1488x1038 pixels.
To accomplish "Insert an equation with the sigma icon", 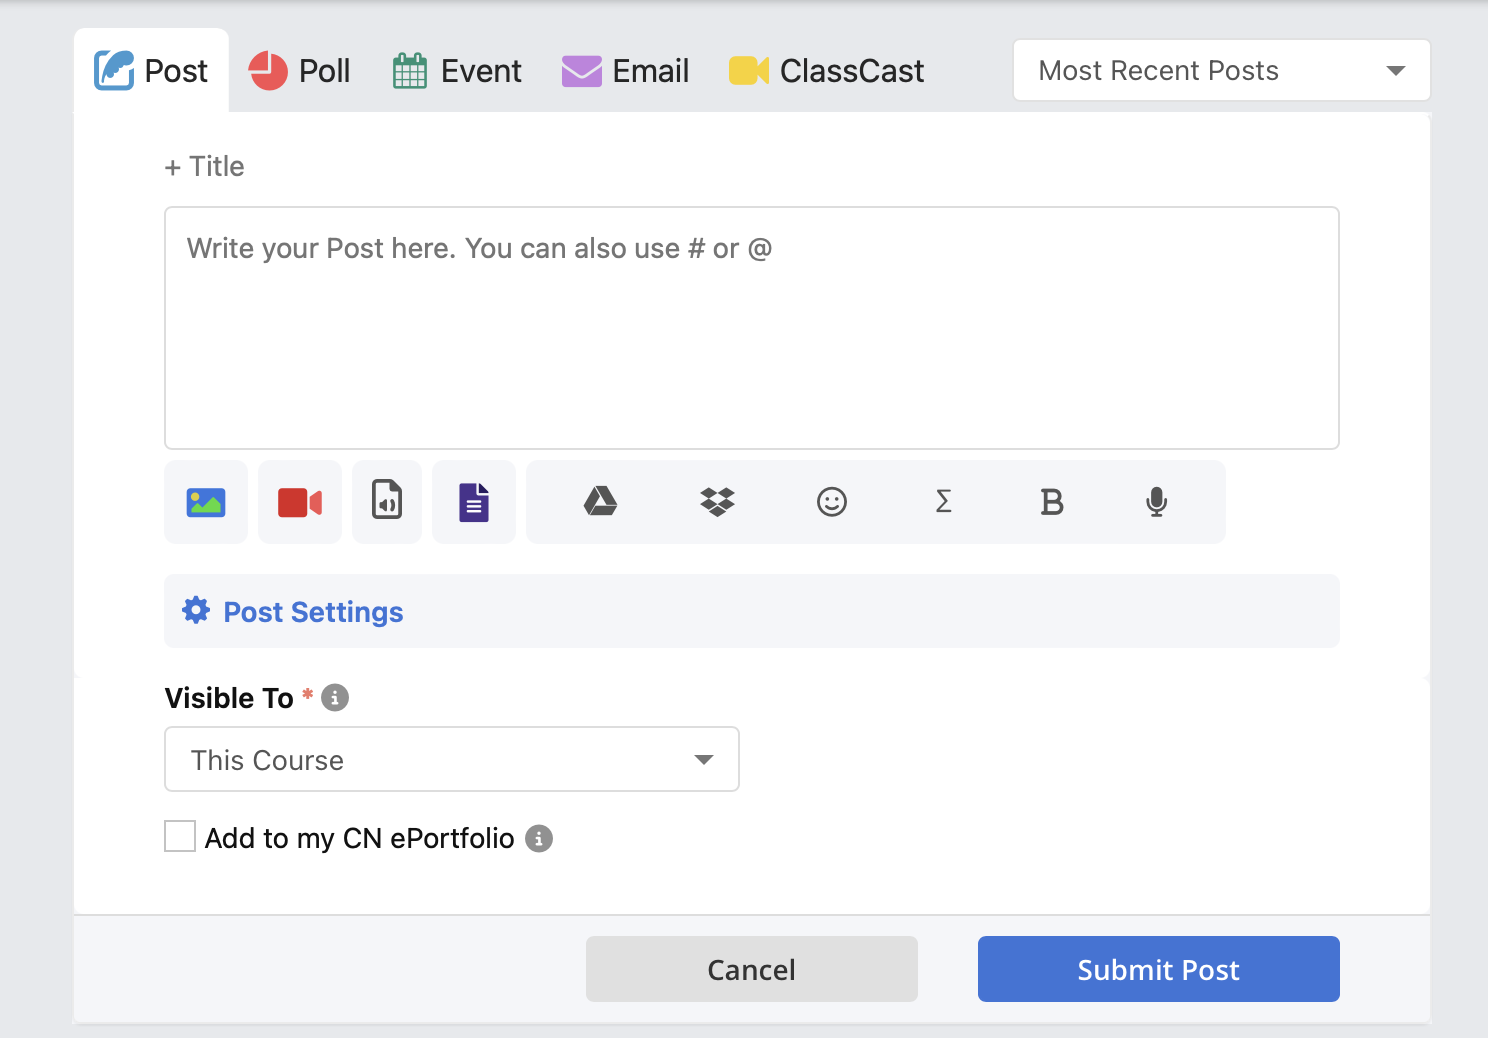I will tap(943, 501).
